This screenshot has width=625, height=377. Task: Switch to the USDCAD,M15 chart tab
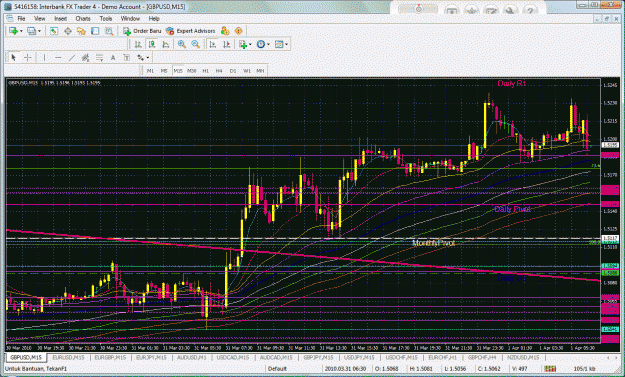[x=233, y=358]
